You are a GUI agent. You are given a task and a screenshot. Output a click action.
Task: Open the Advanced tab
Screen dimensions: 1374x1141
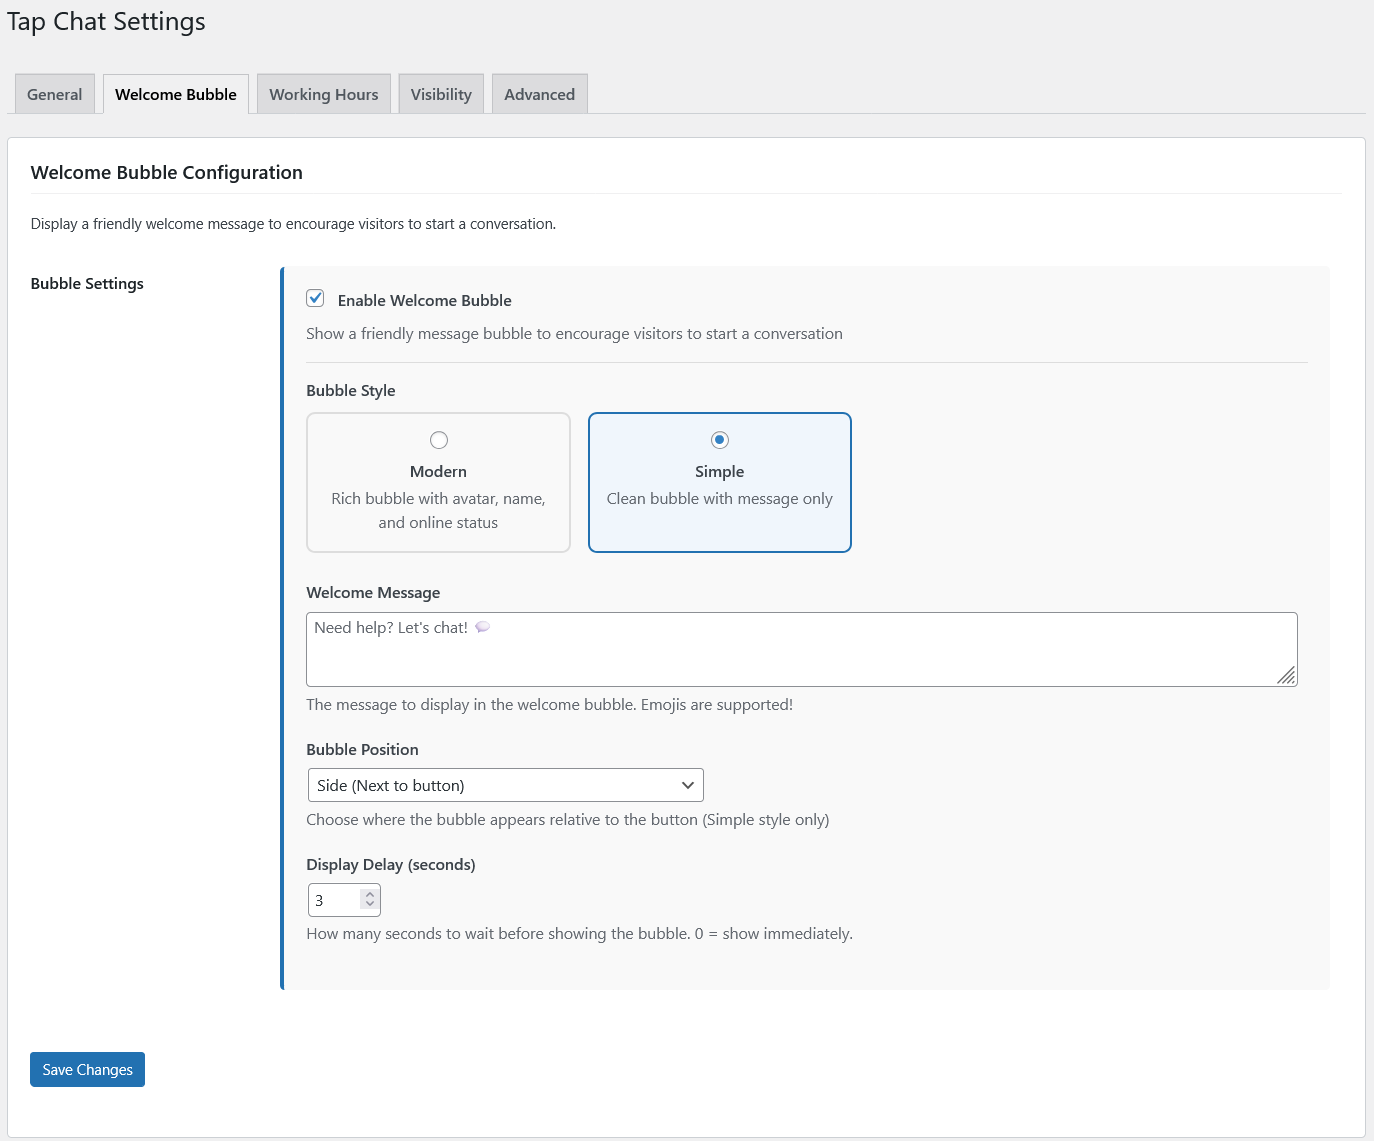[539, 94]
